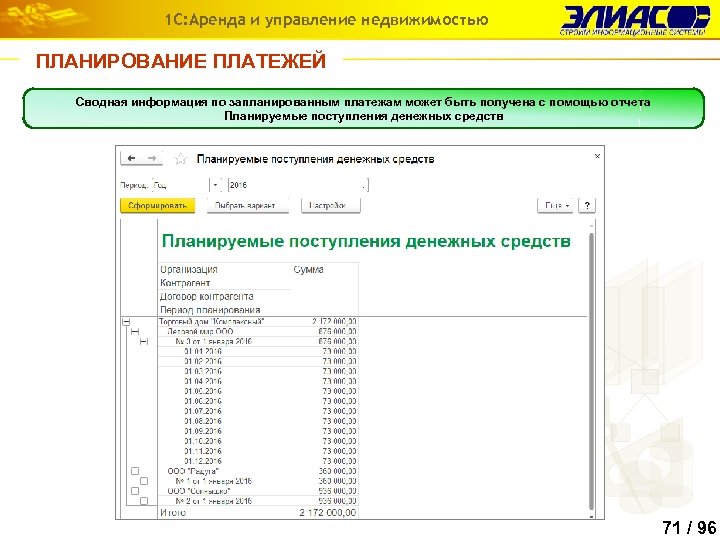The width and height of the screenshot is (720, 540).
Task: Open the Еще dropdown menu
Action: [x=555, y=206]
